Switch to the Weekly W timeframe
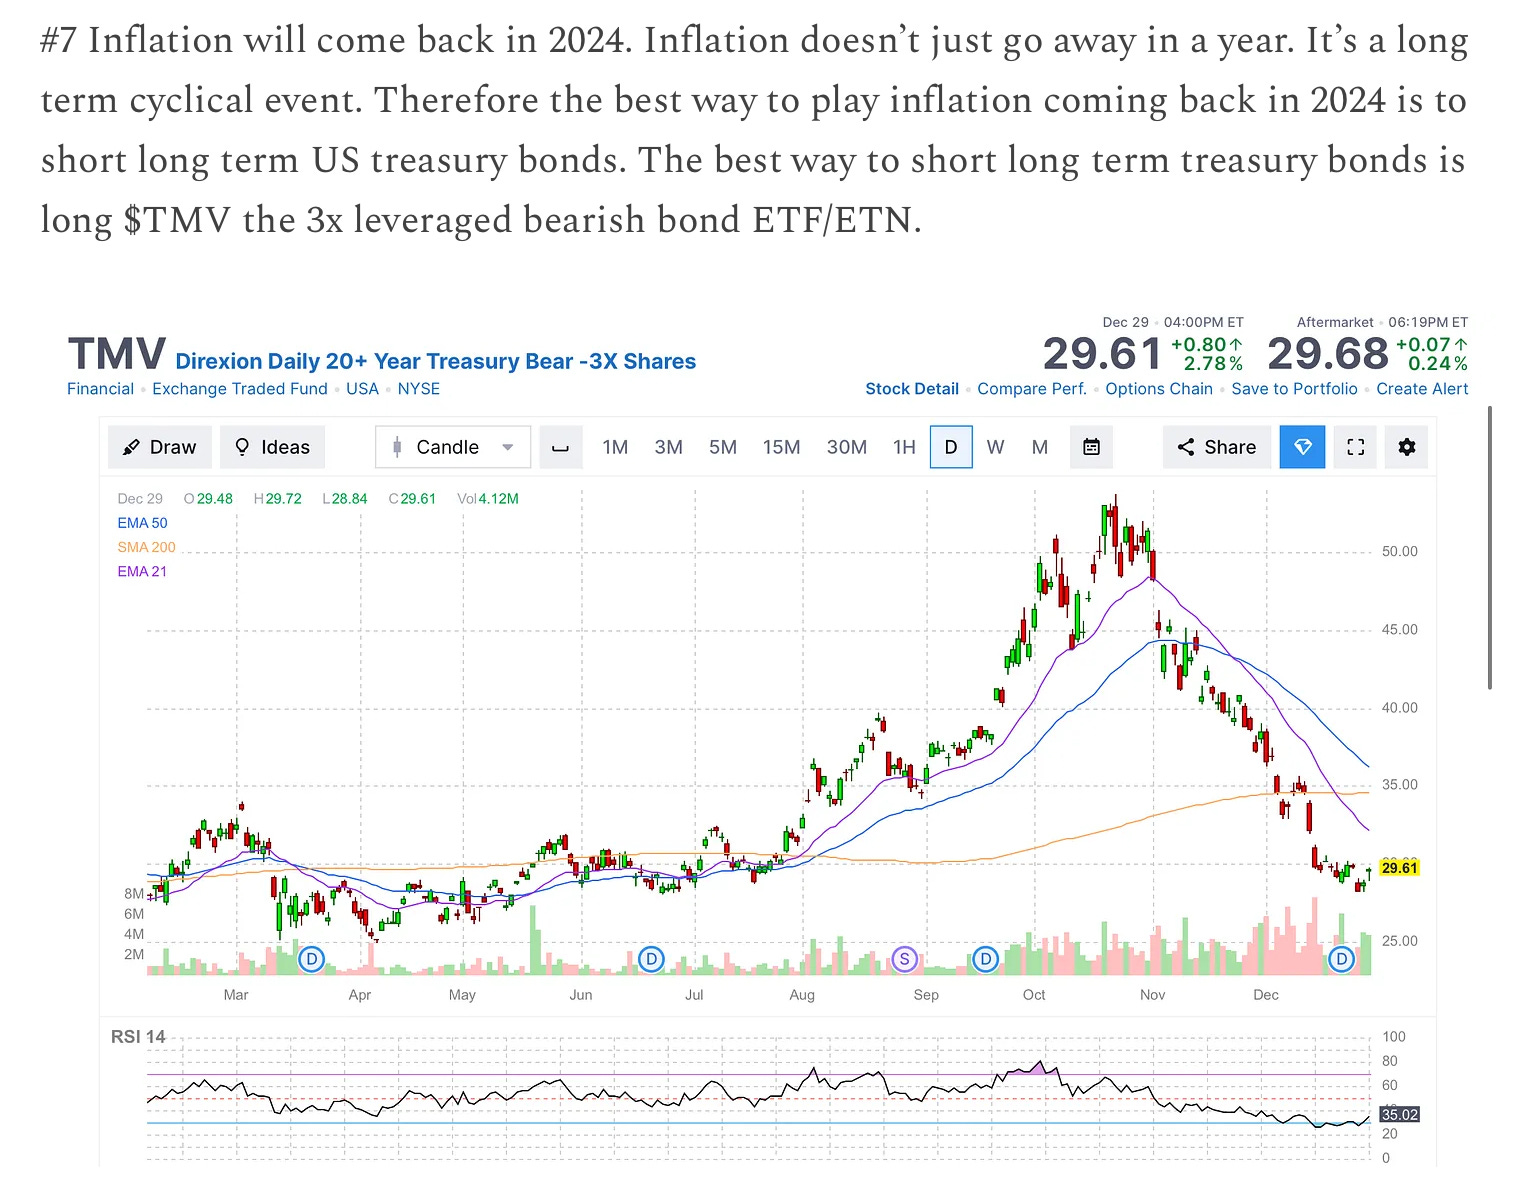The height and width of the screenshot is (1182, 1530). click(x=995, y=447)
